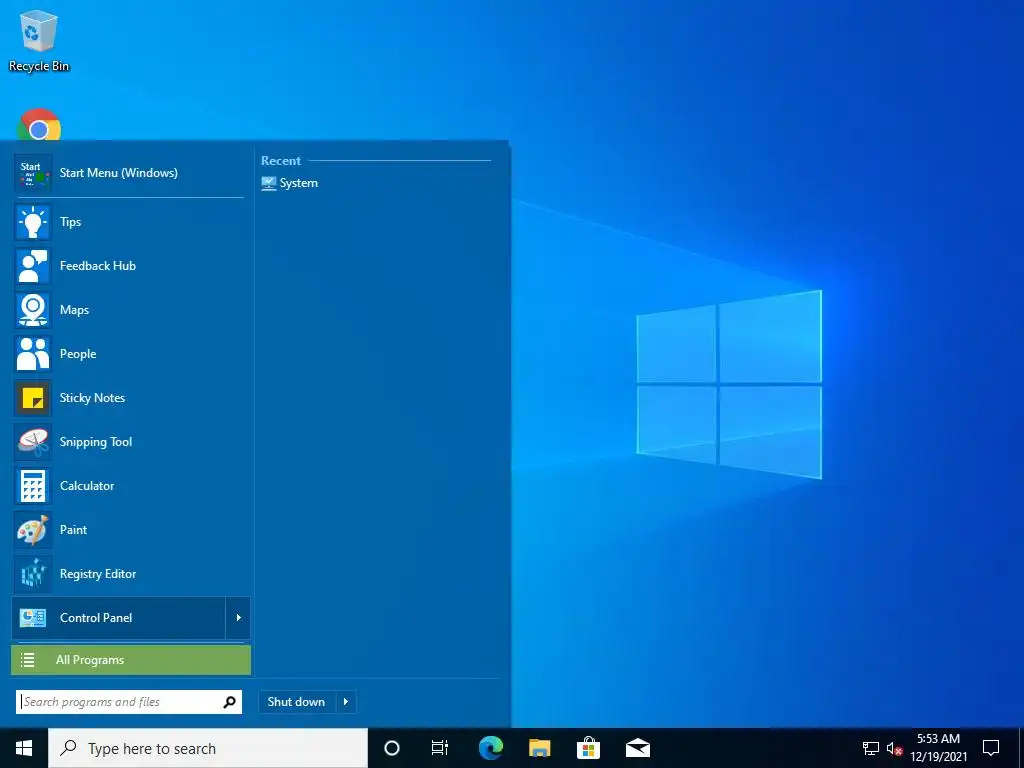This screenshot has width=1024, height=768.
Task: Select the Start Menu (Windows) label
Action: coord(119,173)
